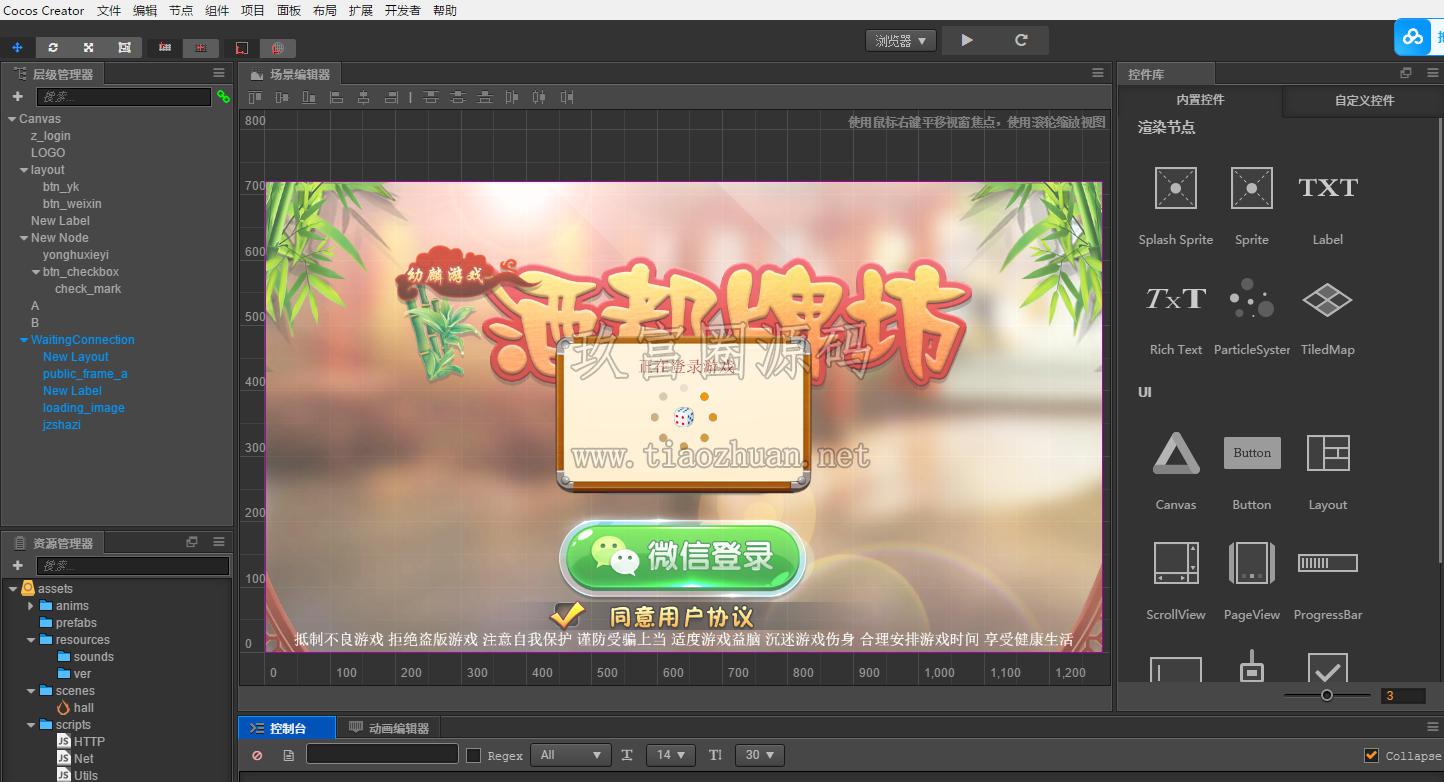Open the 动画编辑器 tab
The height and width of the screenshot is (782, 1444).
(390, 728)
